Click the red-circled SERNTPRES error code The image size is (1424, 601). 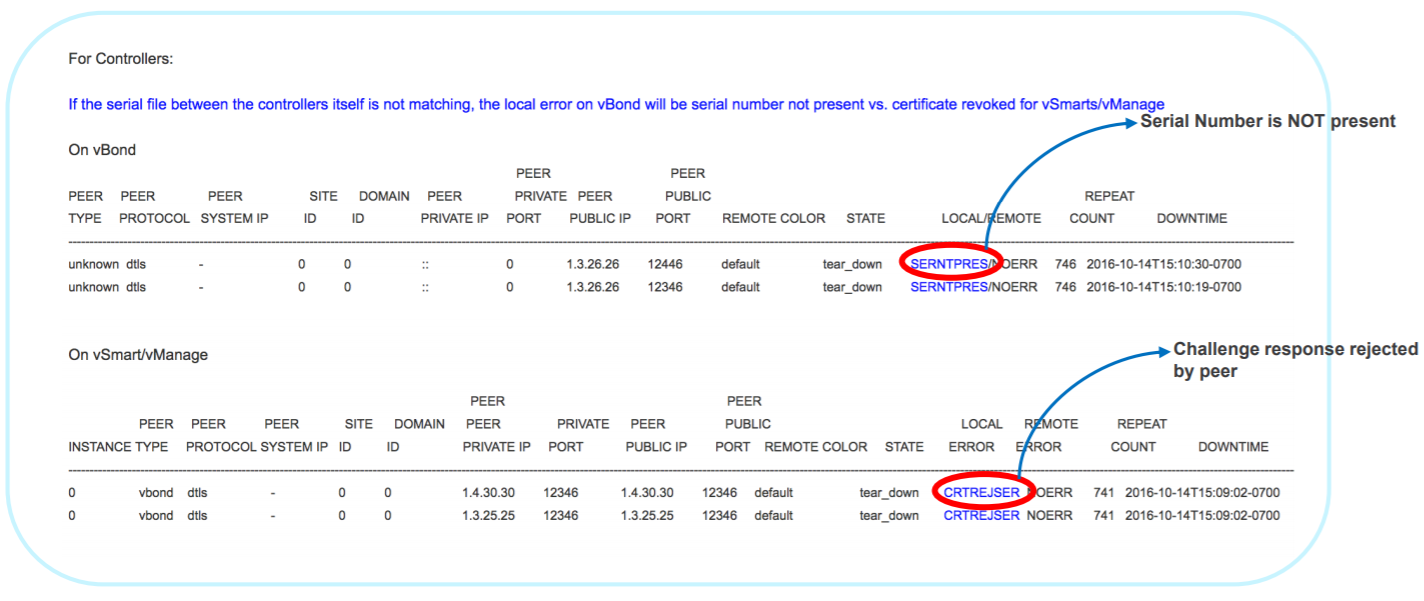tap(949, 264)
